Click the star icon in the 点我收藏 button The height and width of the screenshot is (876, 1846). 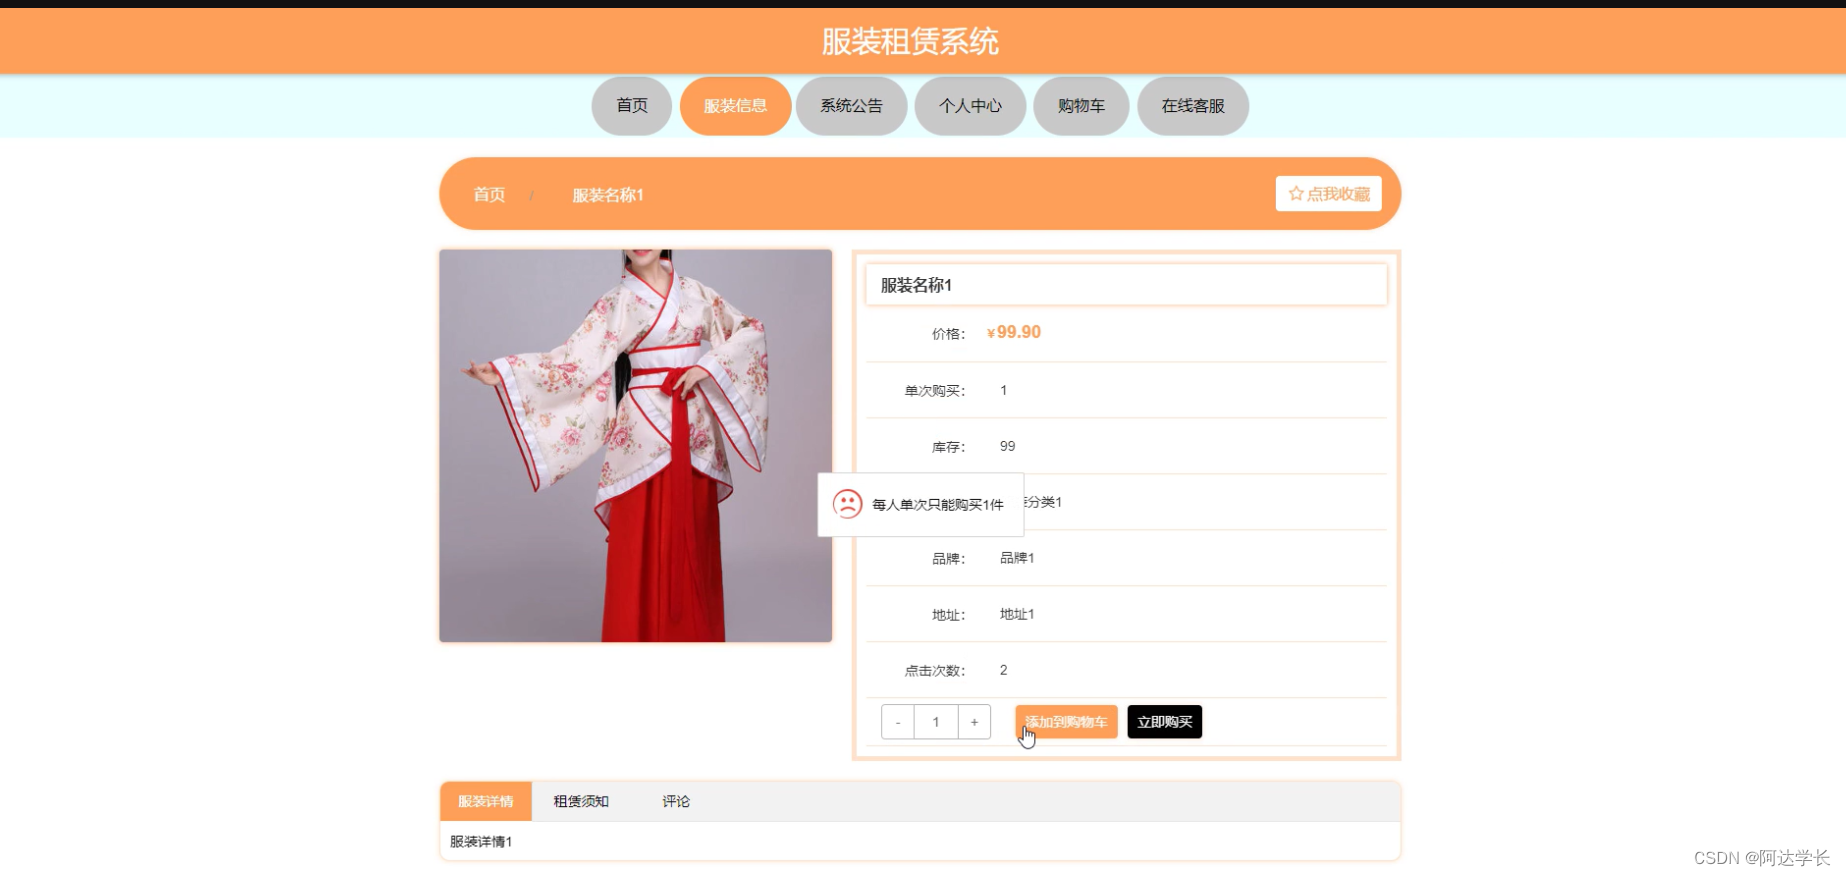click(x=1296, y=194)
